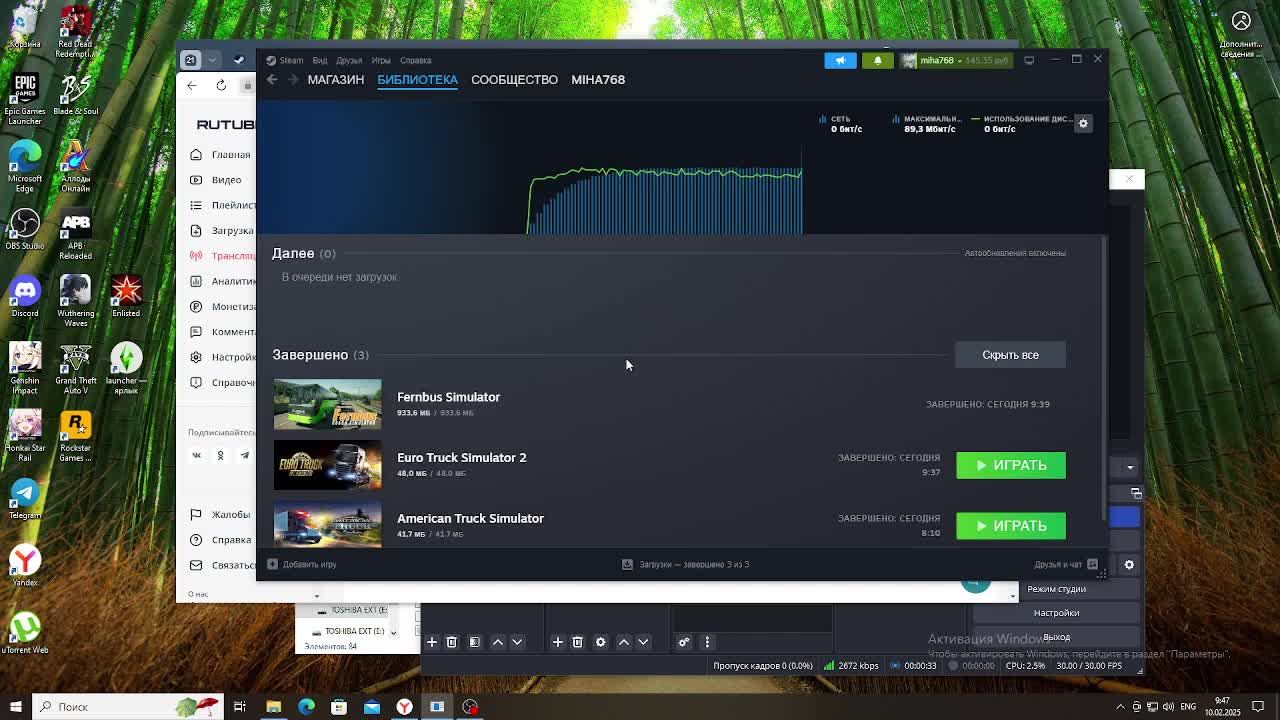Move the OBS source down
Screen dimensions: 1280x720
tap(643, 642)
